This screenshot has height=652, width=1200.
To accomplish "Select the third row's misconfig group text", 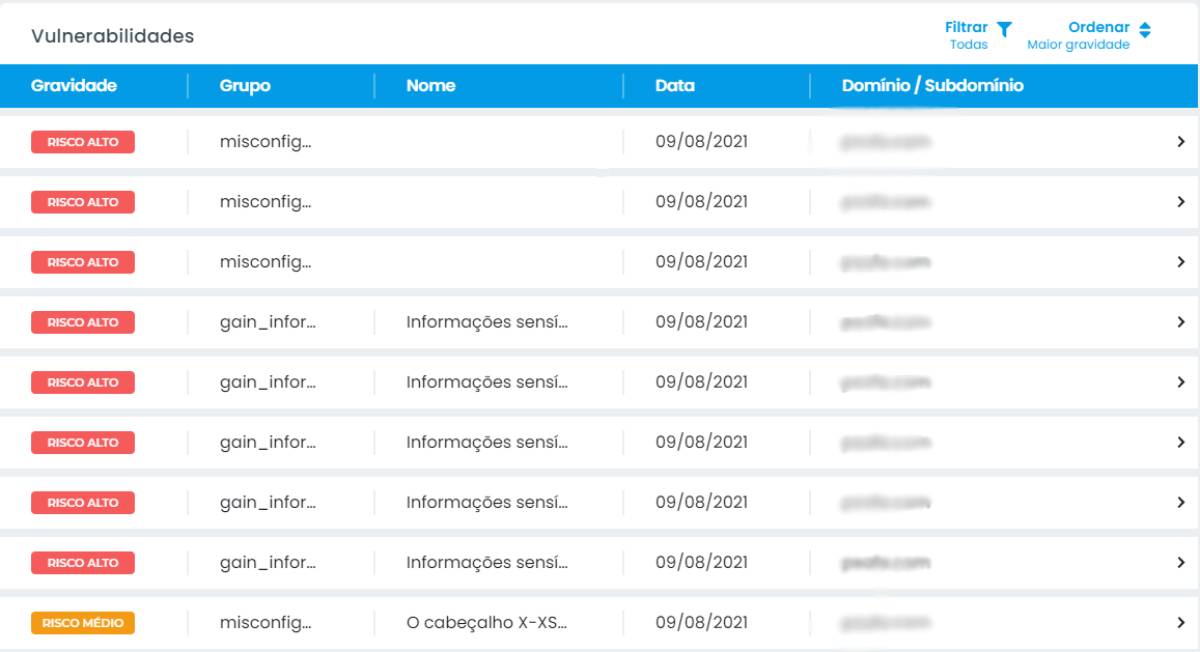I will pyautogui.click(x=266, y=262).
